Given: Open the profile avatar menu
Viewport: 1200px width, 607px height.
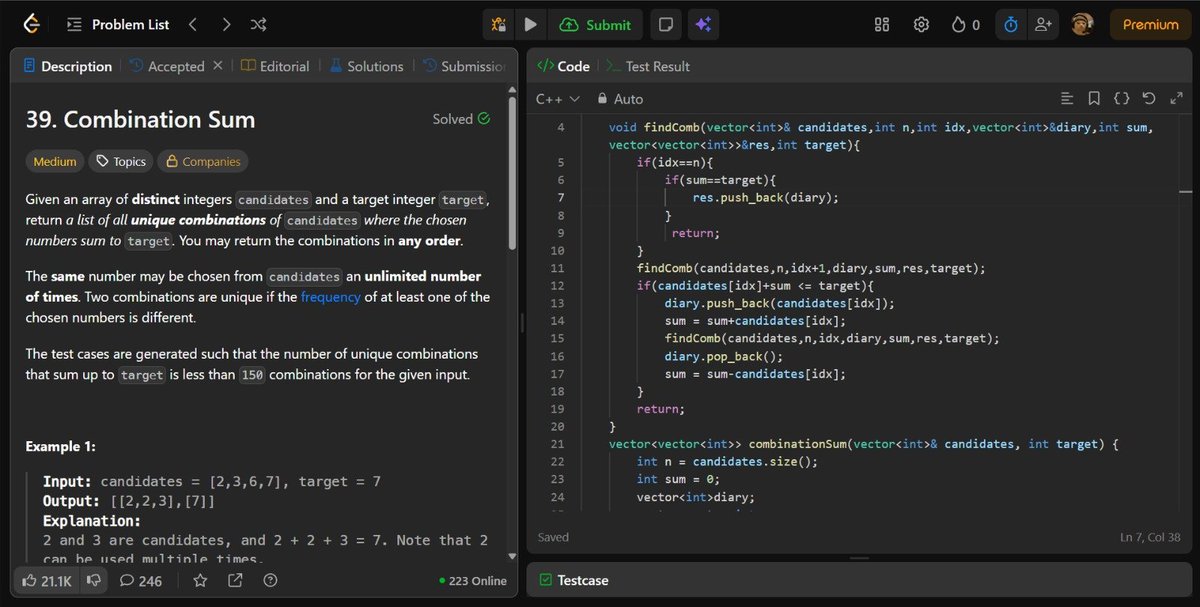Looking at the screenshot, I should (x=1081, y=24).
